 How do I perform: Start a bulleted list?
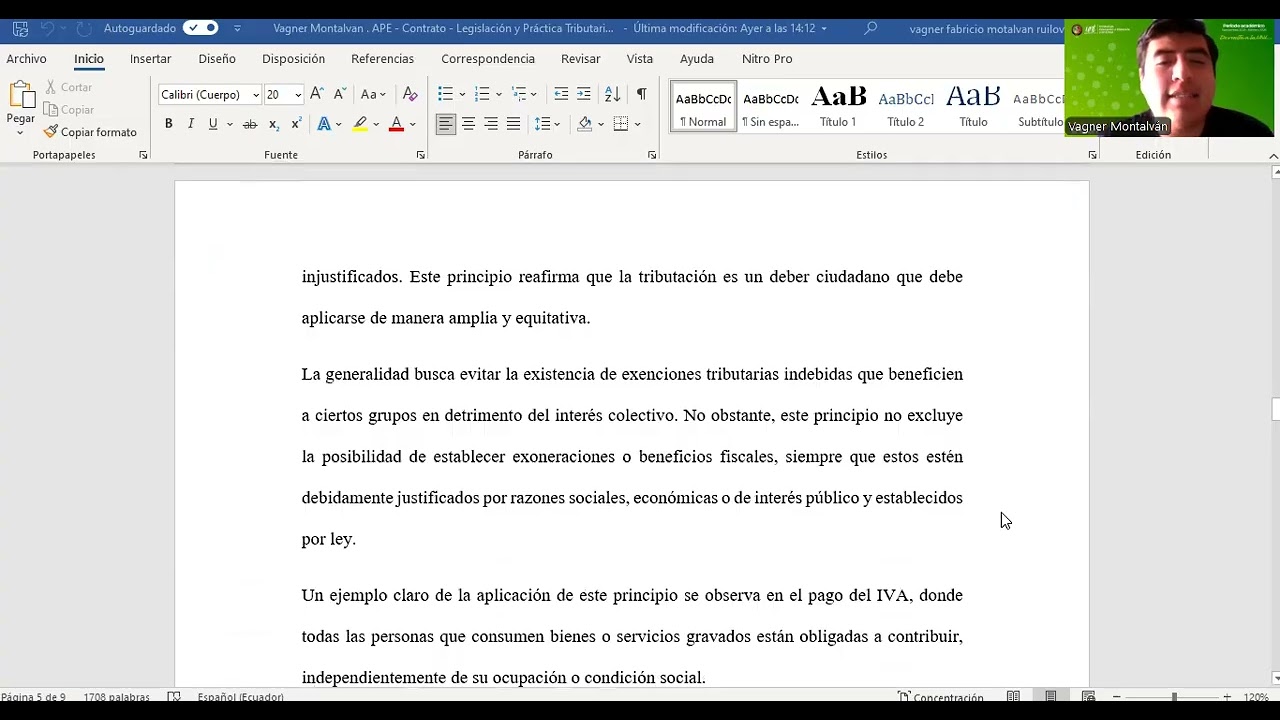click(445, 94)
